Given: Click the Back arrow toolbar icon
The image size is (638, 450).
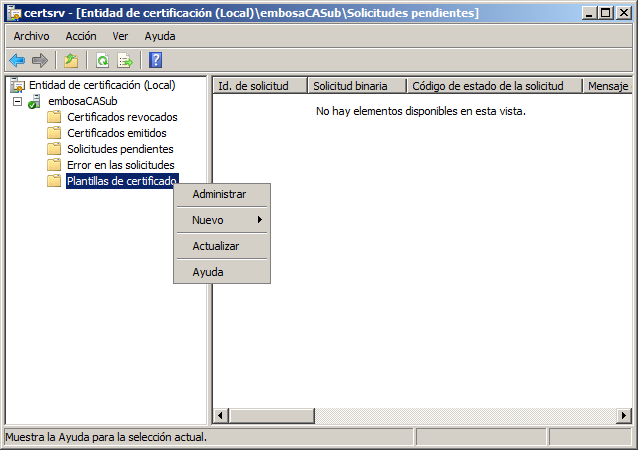Looking at the screenshot, I should click(x=17, y=60).
